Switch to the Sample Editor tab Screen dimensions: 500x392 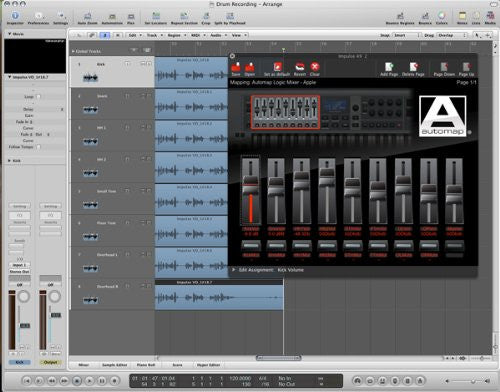pos(114,365)
